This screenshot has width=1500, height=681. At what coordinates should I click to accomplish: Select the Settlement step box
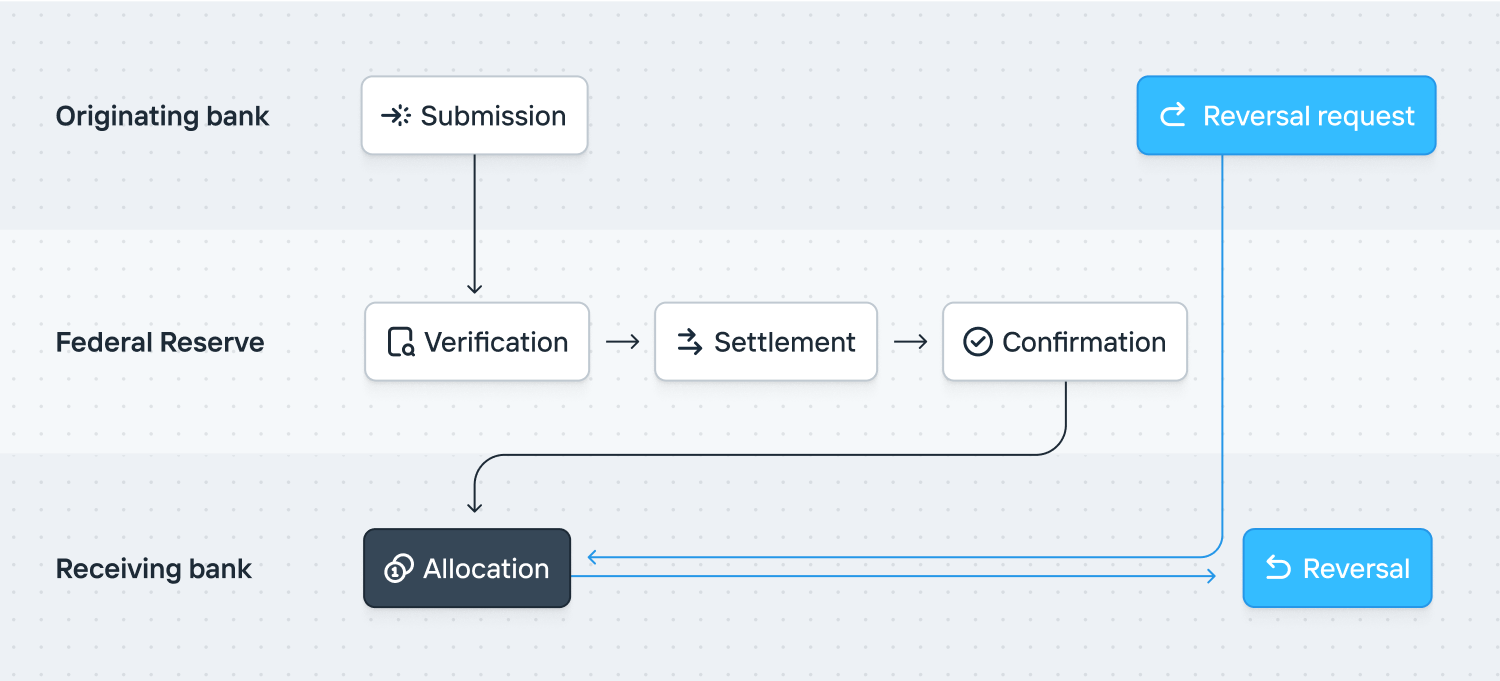pyautogui.click(x=766, y=342)
